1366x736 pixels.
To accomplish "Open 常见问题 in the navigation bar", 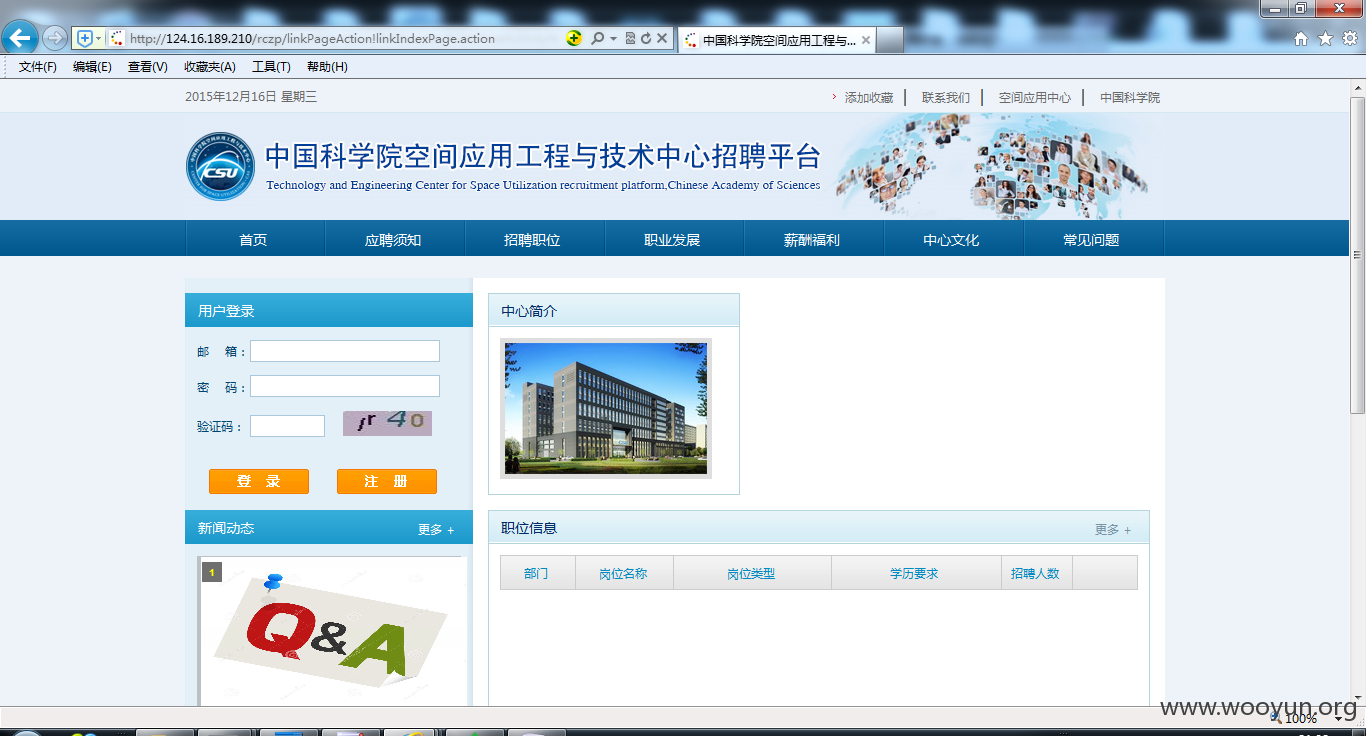I will point(1092,240).
